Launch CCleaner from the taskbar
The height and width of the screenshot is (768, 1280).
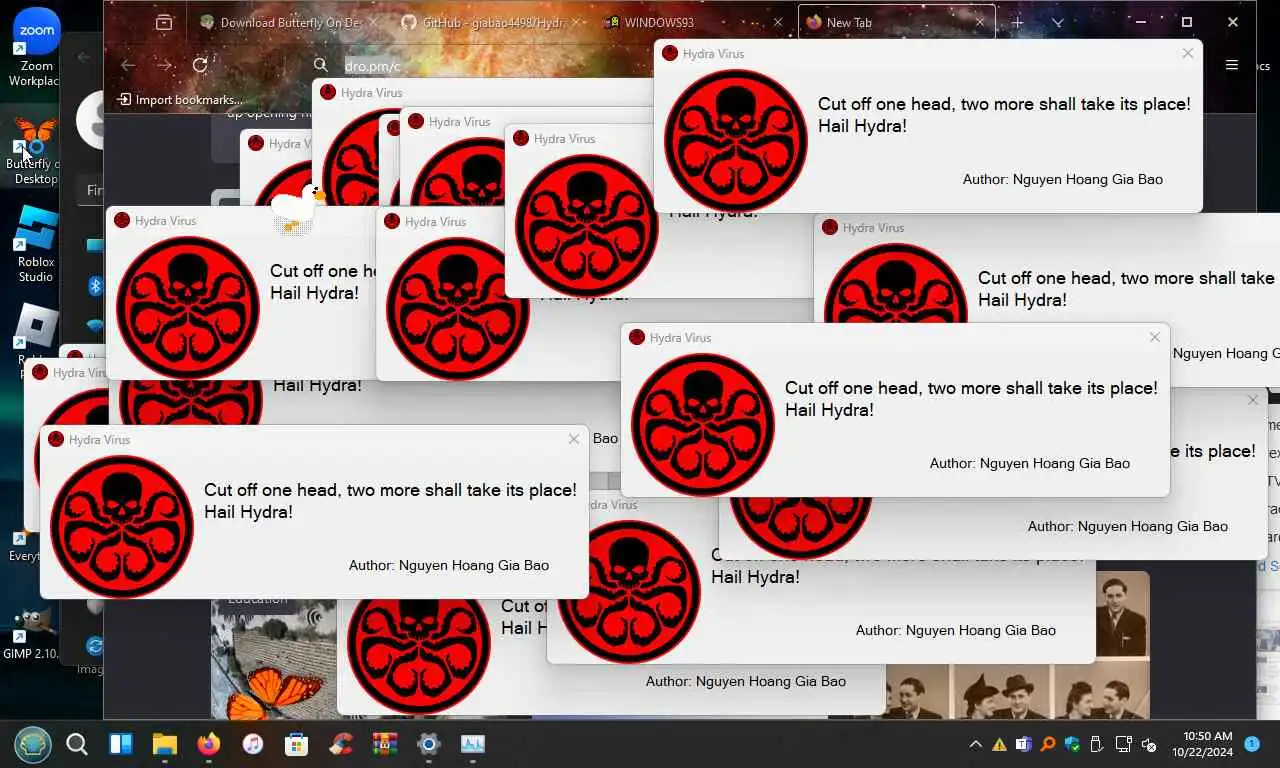(341, 744)
